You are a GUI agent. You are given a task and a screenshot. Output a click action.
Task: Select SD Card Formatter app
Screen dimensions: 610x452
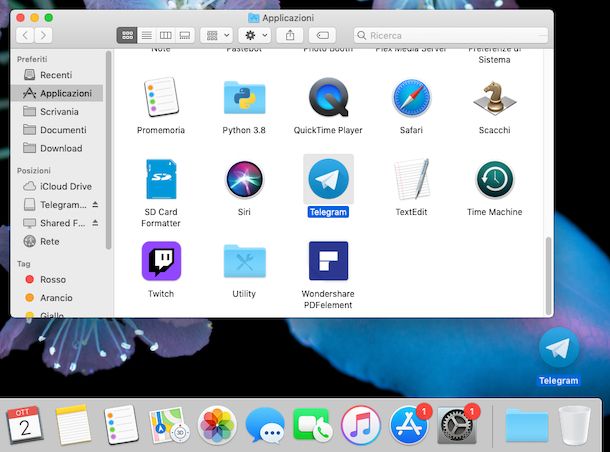pyautogui.click(x=161, y=179)
